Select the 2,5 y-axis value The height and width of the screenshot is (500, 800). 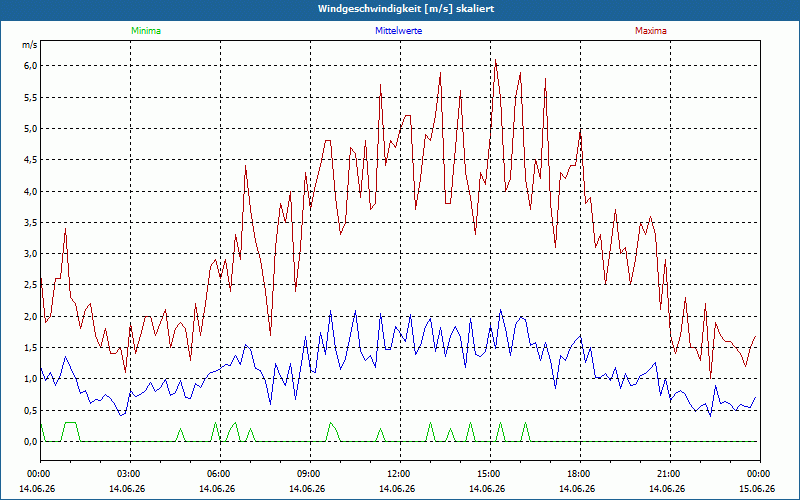(31, 285)
